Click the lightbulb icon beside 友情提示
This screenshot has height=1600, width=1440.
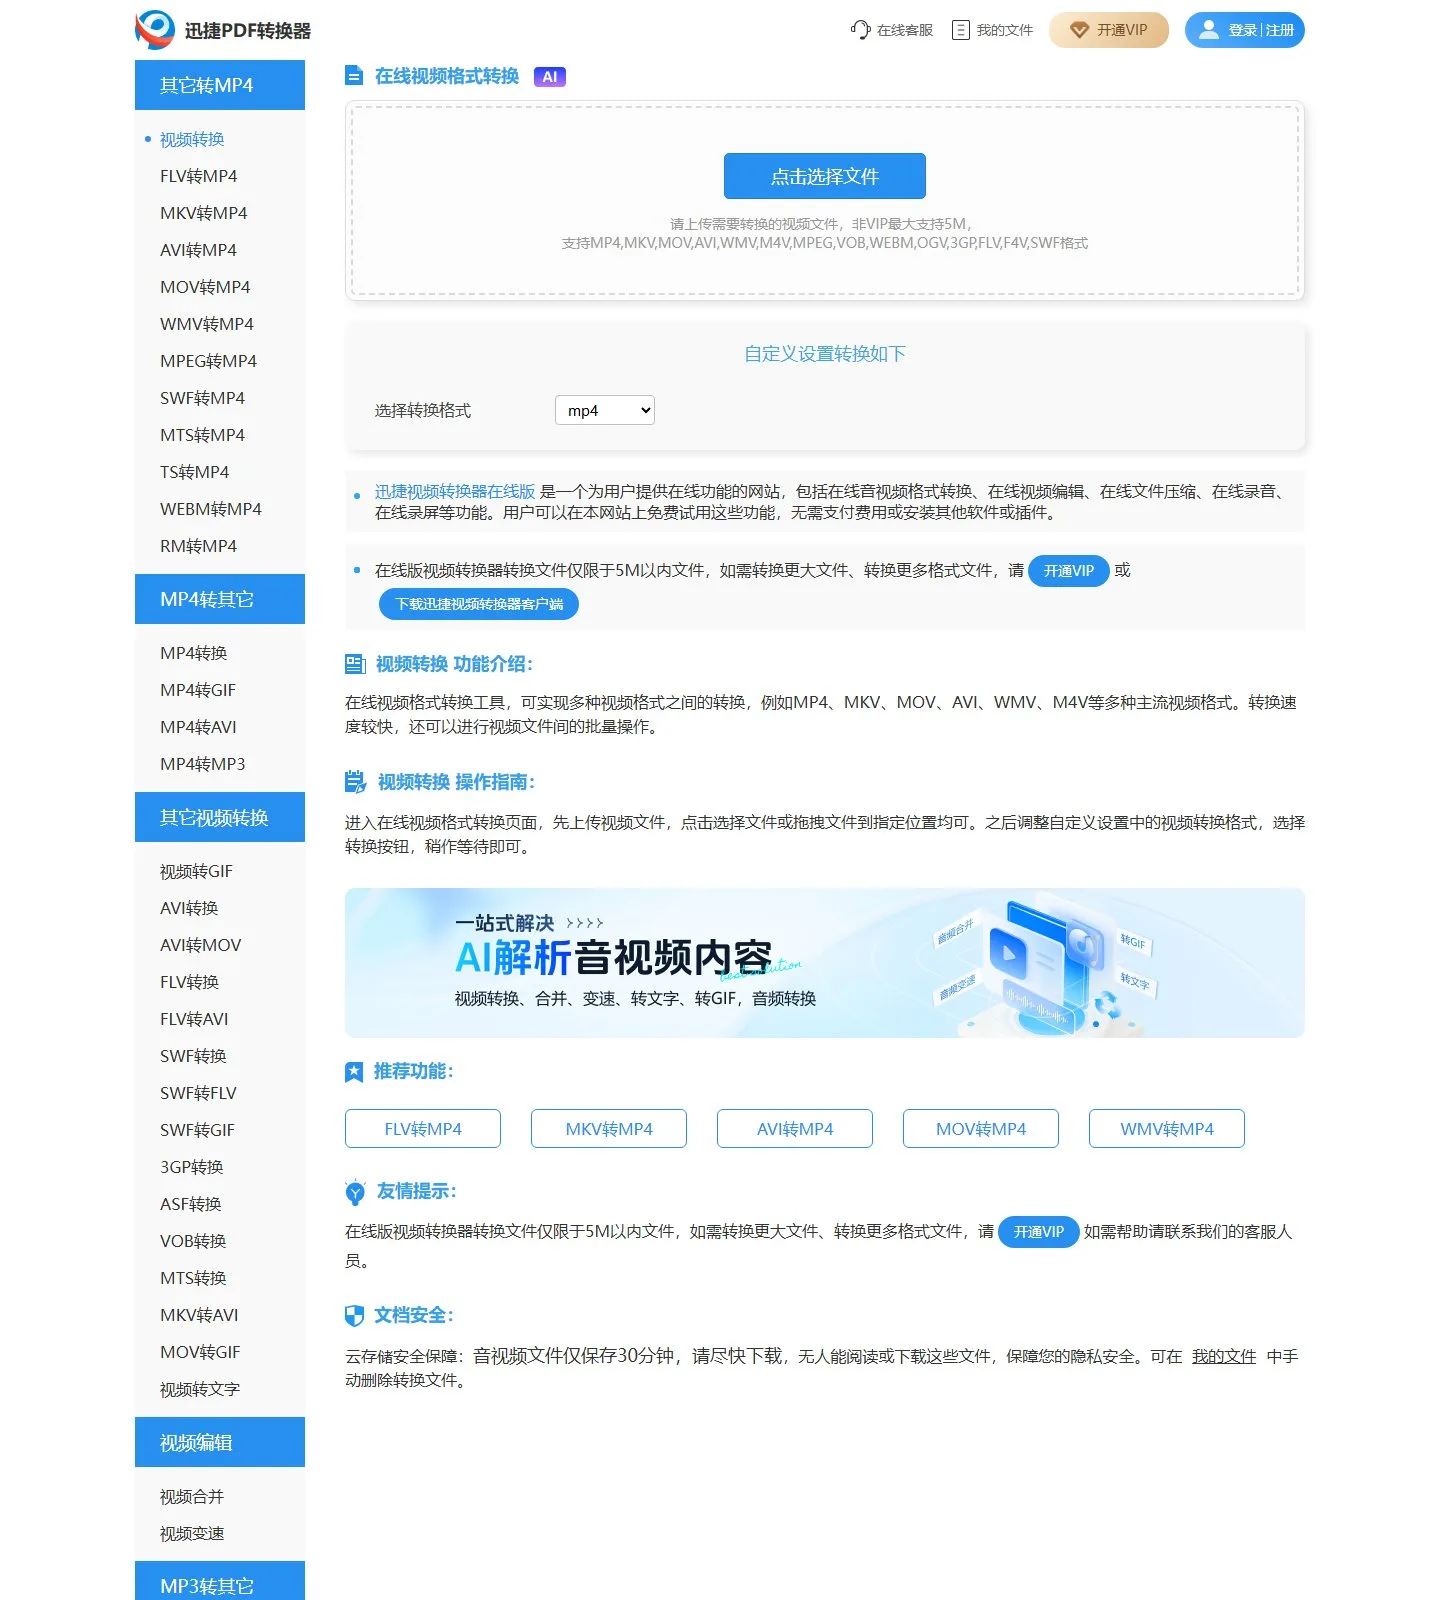(x=355, y=1192)
